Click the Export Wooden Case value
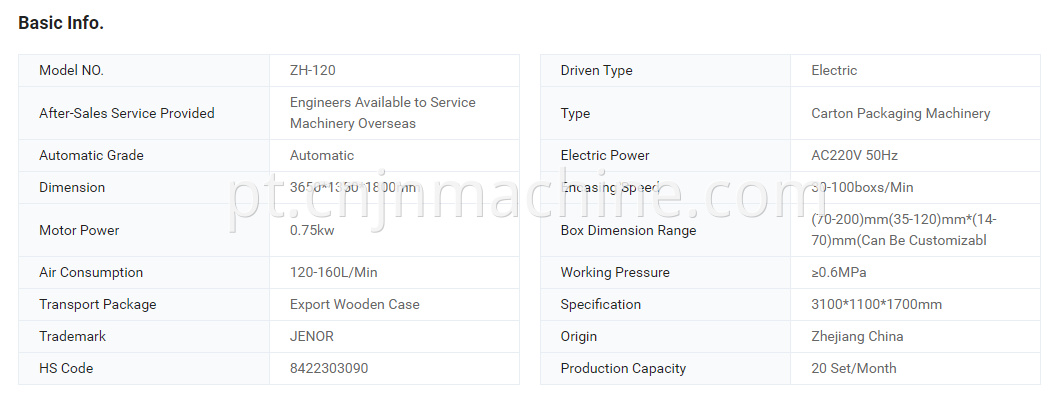1052x397 pixels. (354, 304)
